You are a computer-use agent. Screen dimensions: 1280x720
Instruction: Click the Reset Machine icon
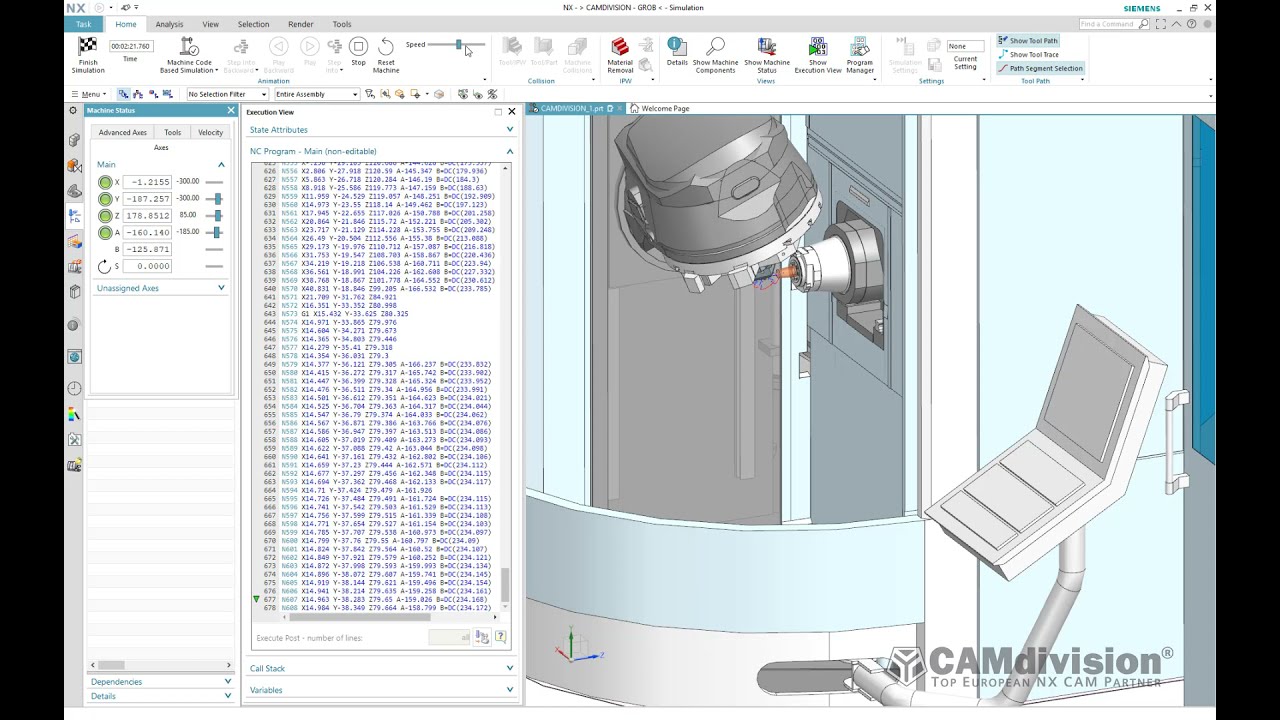(x=386, y=46)
